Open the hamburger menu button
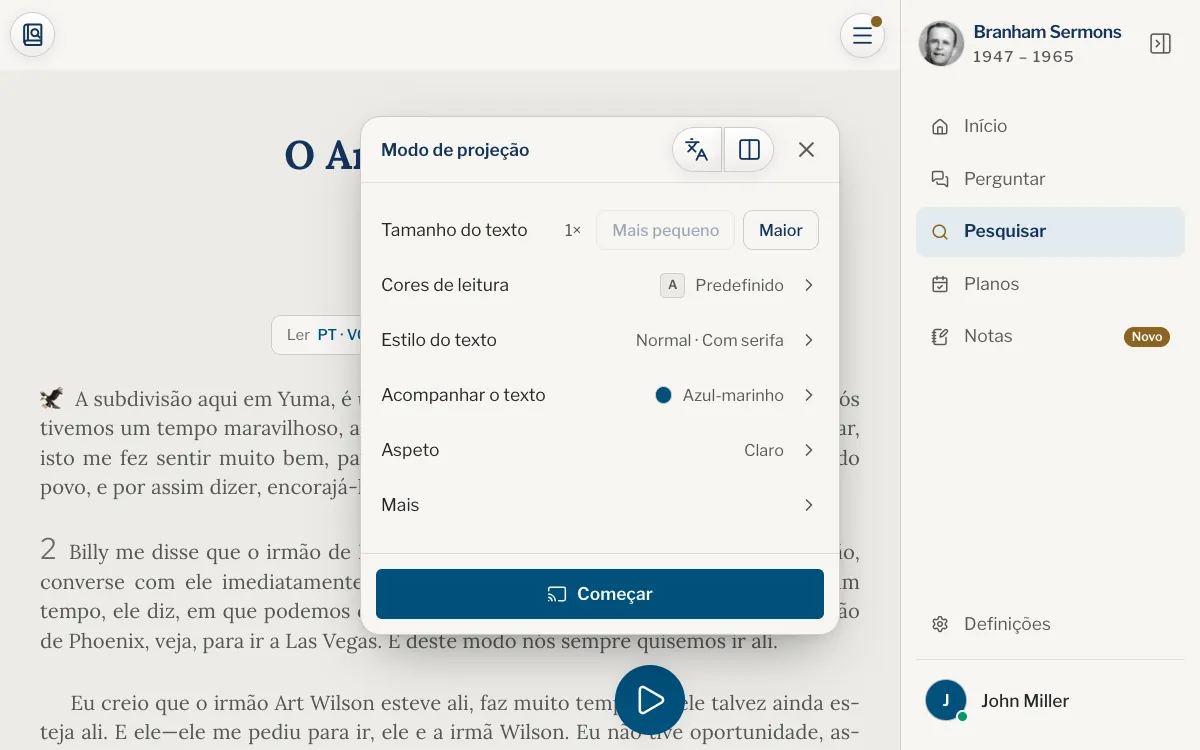The image size is (1200, 750). (x=862, y=36)
